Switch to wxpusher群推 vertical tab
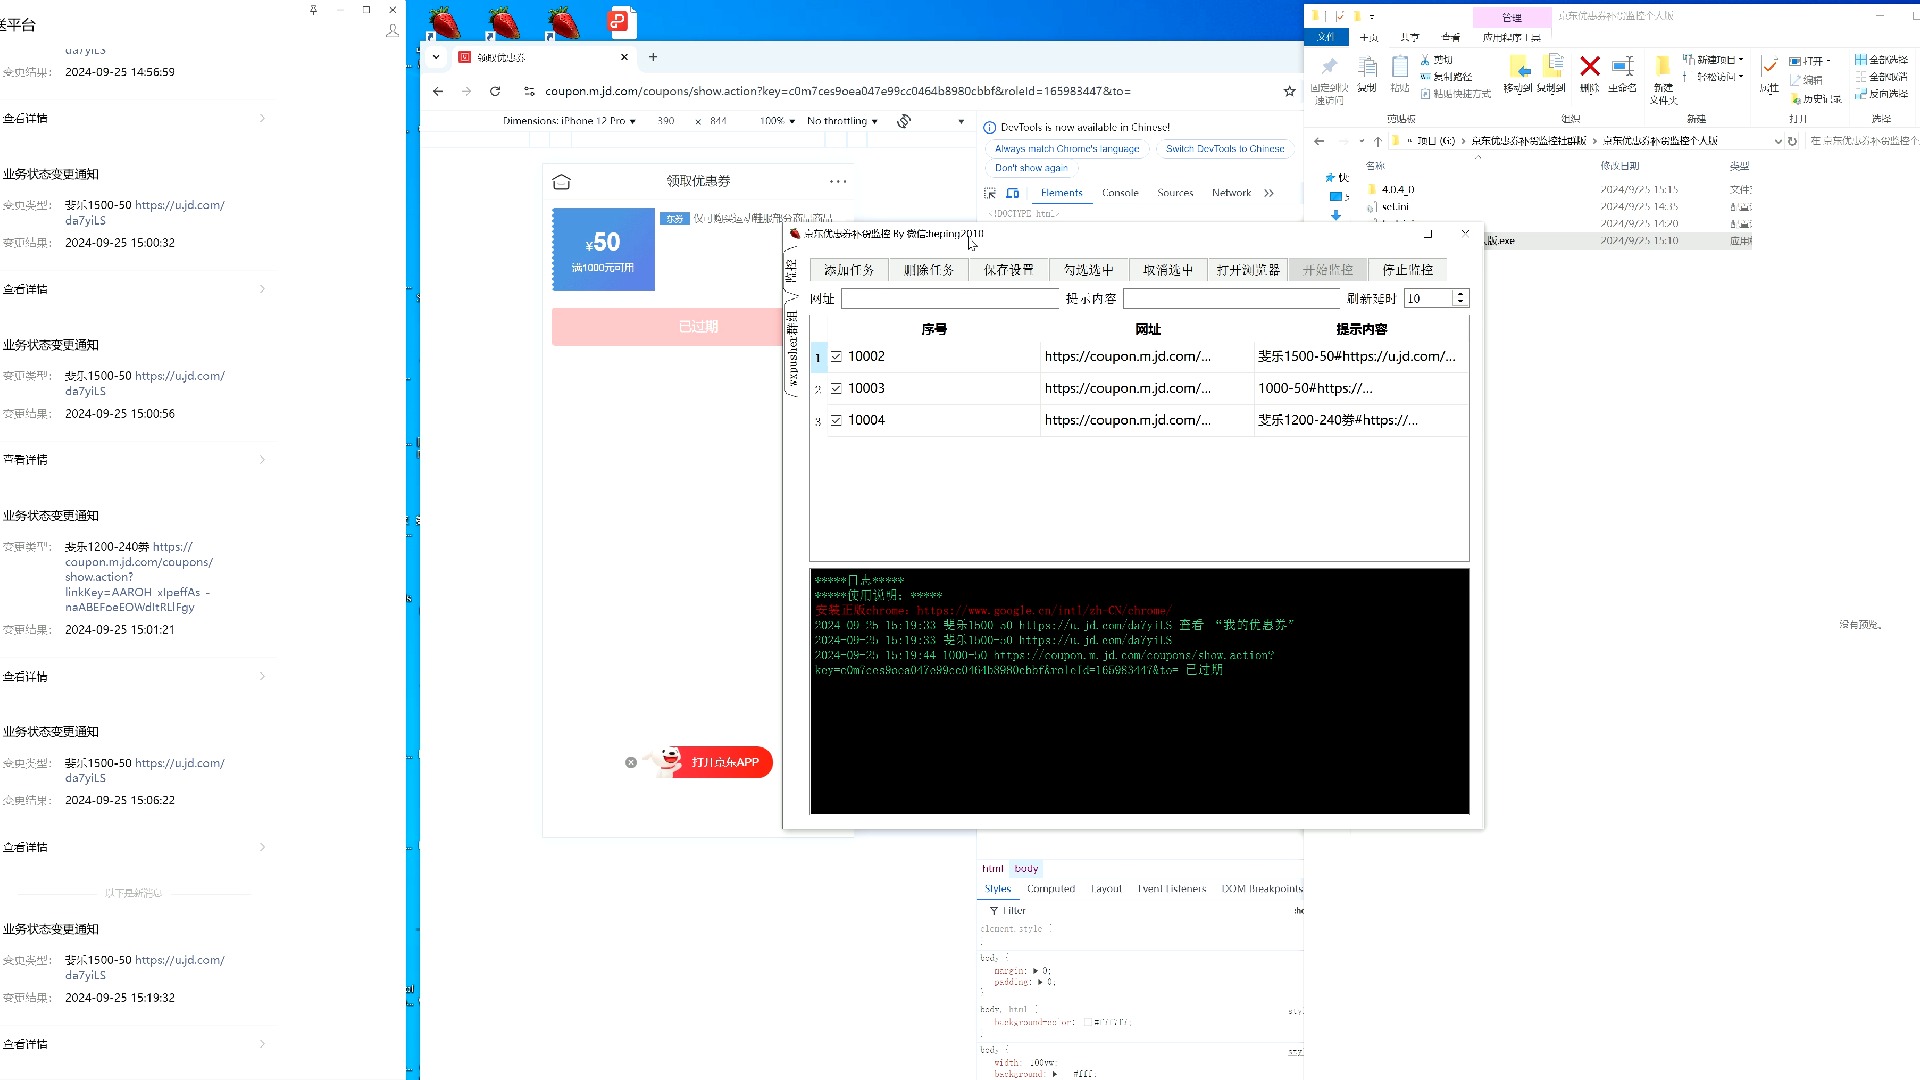This screenshot has width=1920, height=1080. (x=792, y=348)
